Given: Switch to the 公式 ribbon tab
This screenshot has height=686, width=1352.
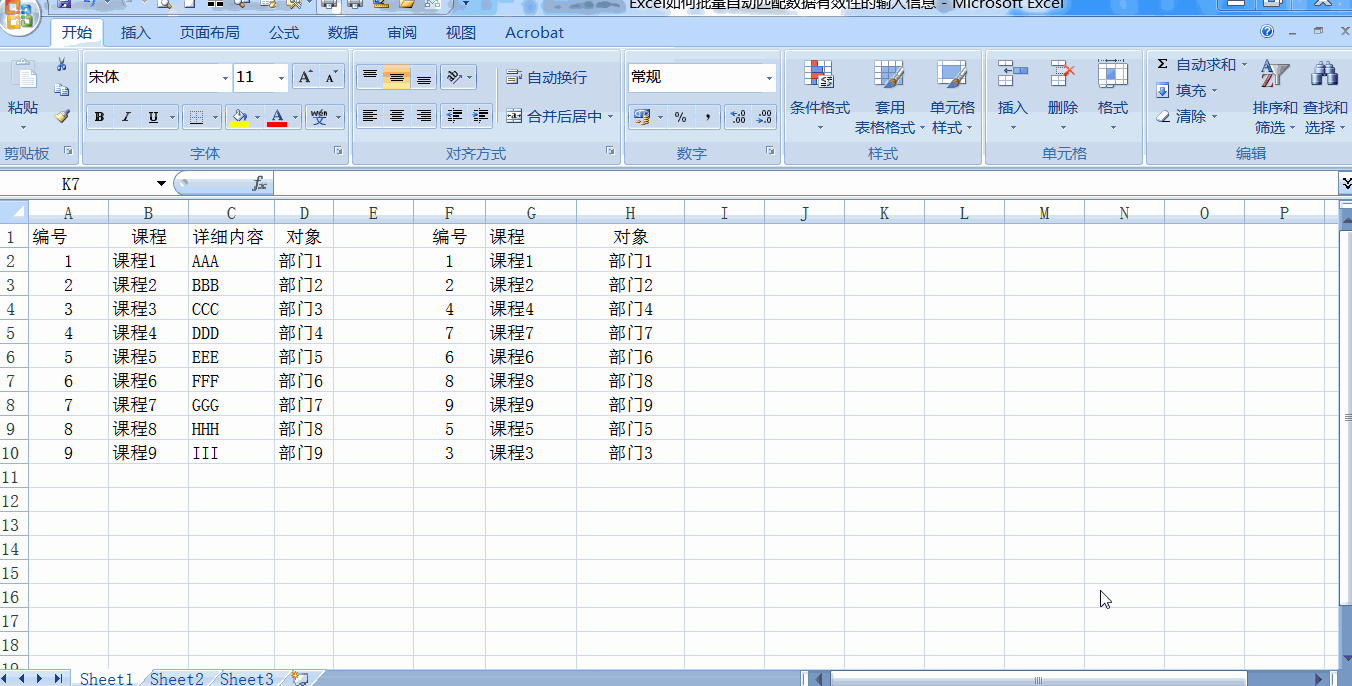Looking at the screenshot, I should [x=284, y=33].
